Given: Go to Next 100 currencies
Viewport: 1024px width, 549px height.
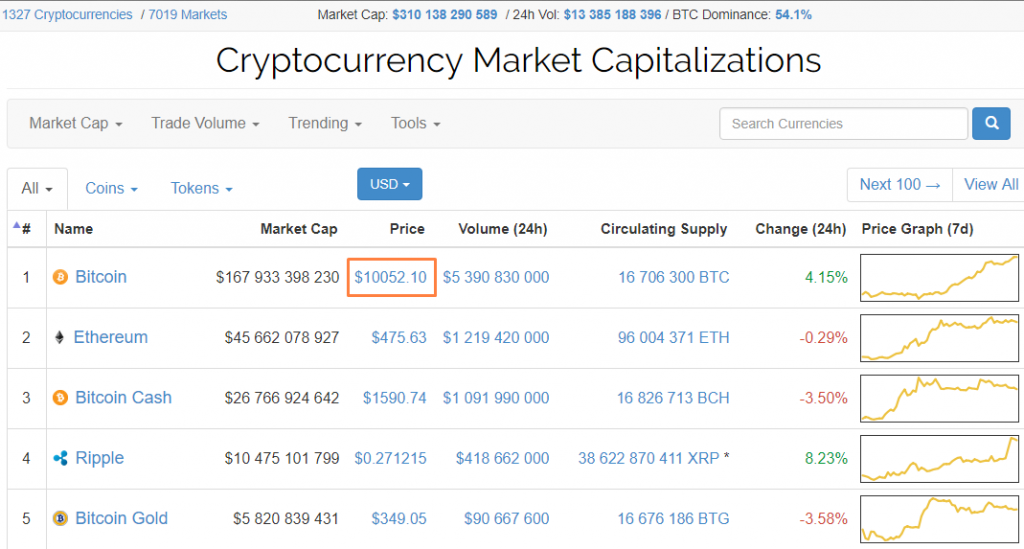Looking at the screenshot, I should click(x=899, y=184).
